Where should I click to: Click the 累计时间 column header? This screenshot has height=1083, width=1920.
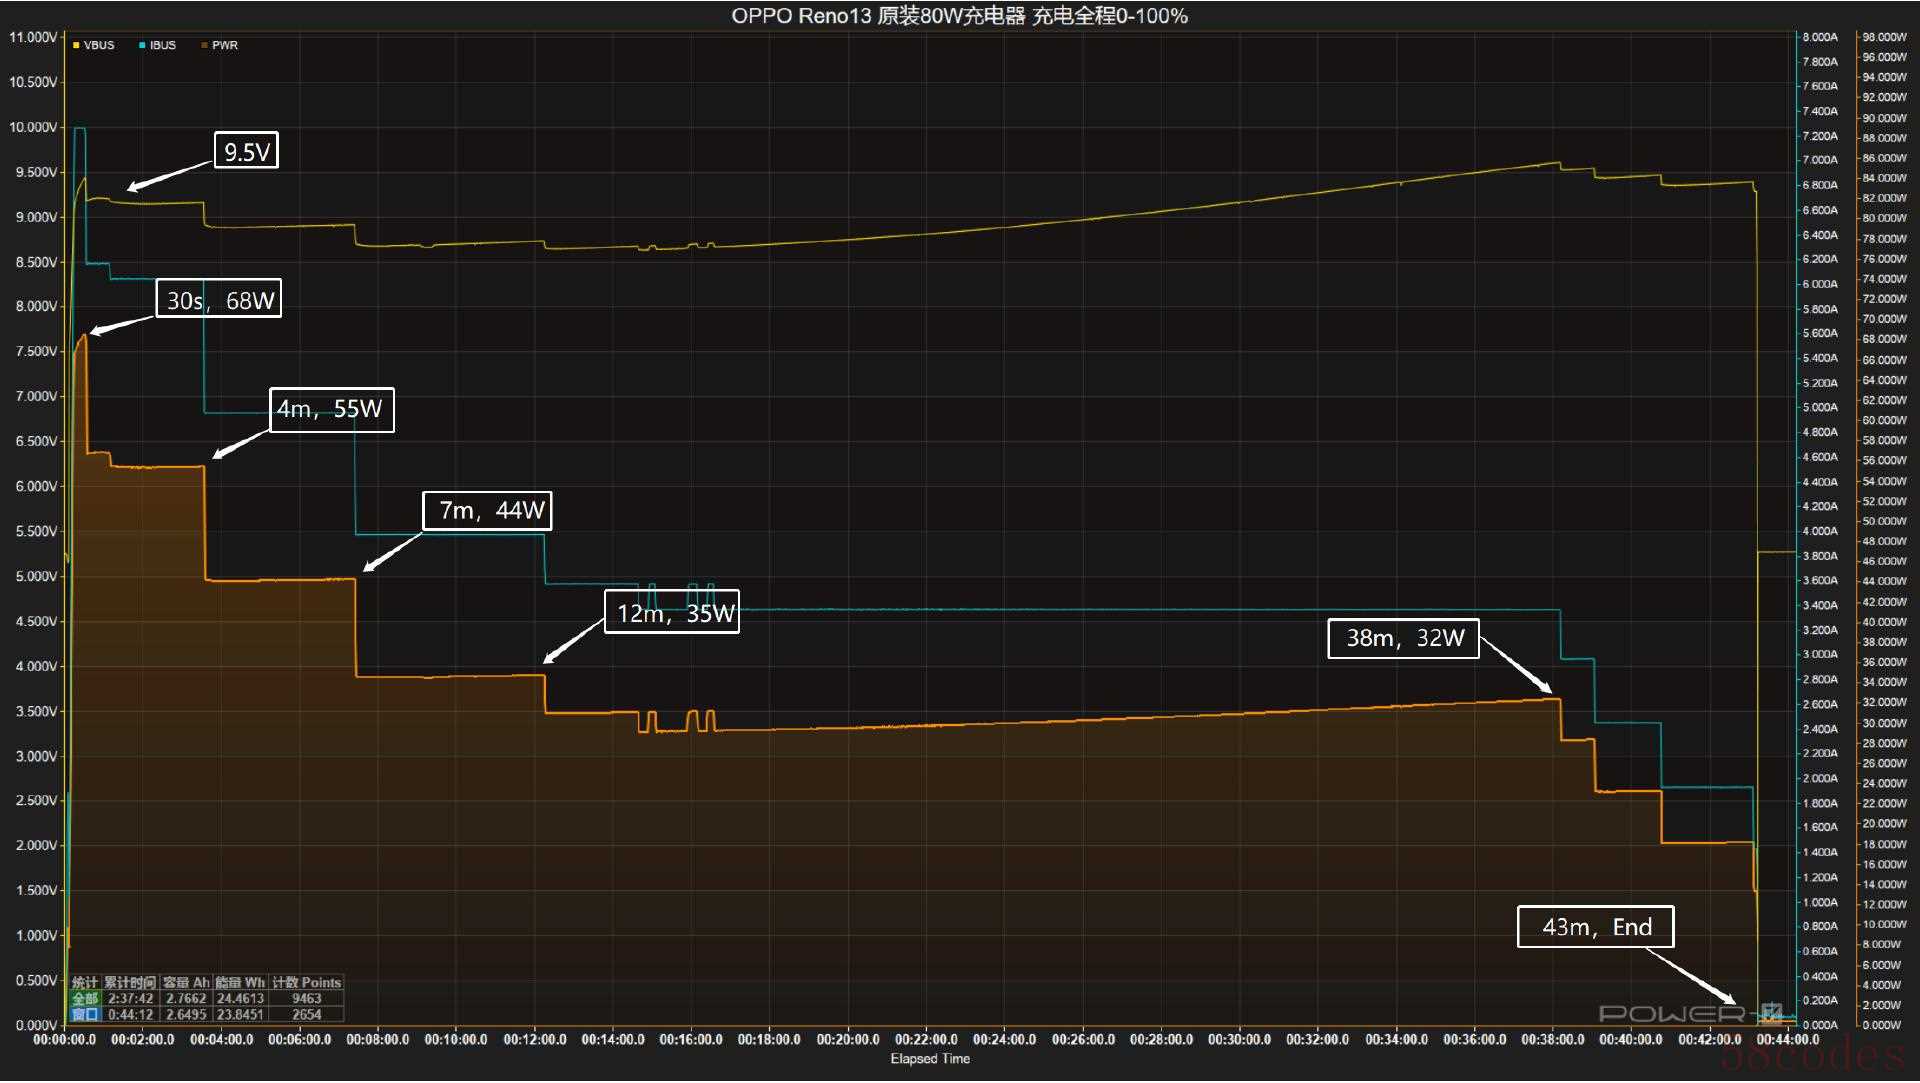coord(130,983)
